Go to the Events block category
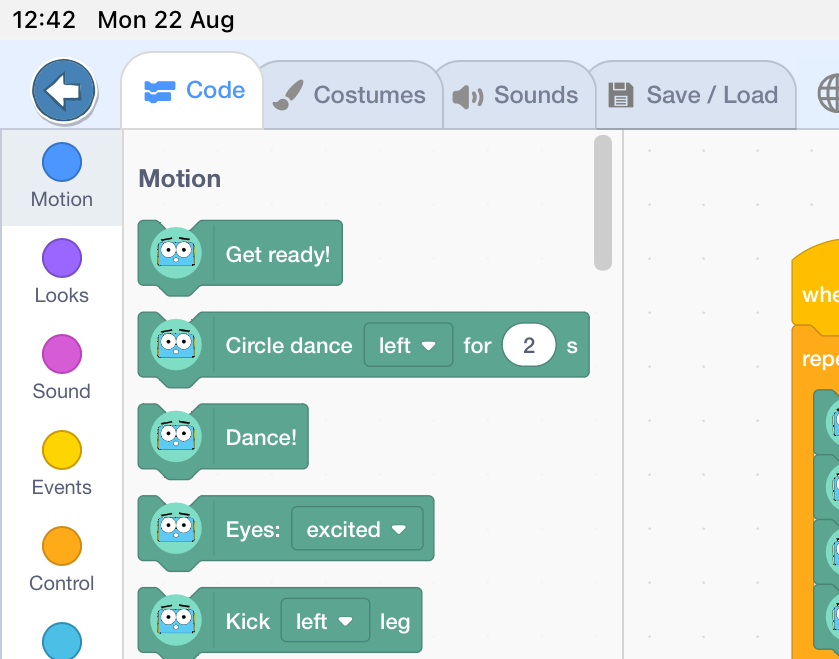This screenshot has height=659, width=839. click(62, 451)
